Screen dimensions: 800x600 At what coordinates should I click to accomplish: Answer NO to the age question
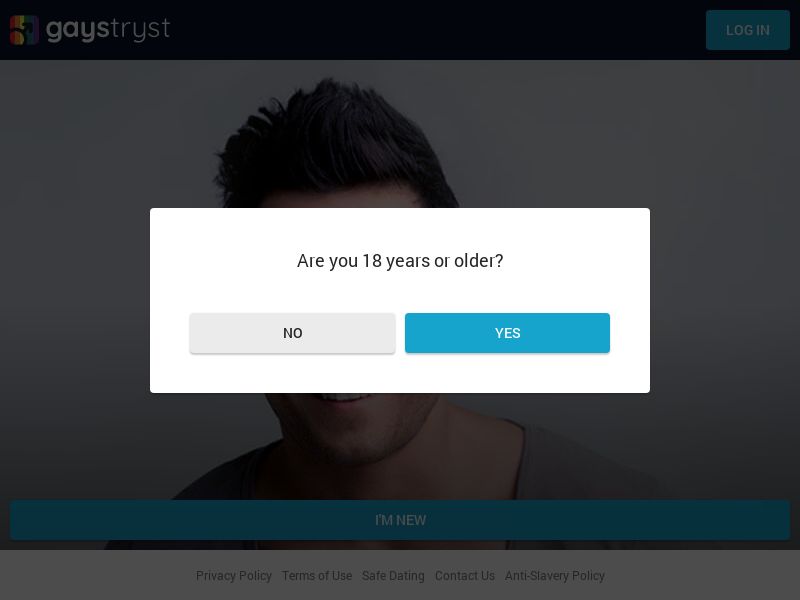point(292,333)
